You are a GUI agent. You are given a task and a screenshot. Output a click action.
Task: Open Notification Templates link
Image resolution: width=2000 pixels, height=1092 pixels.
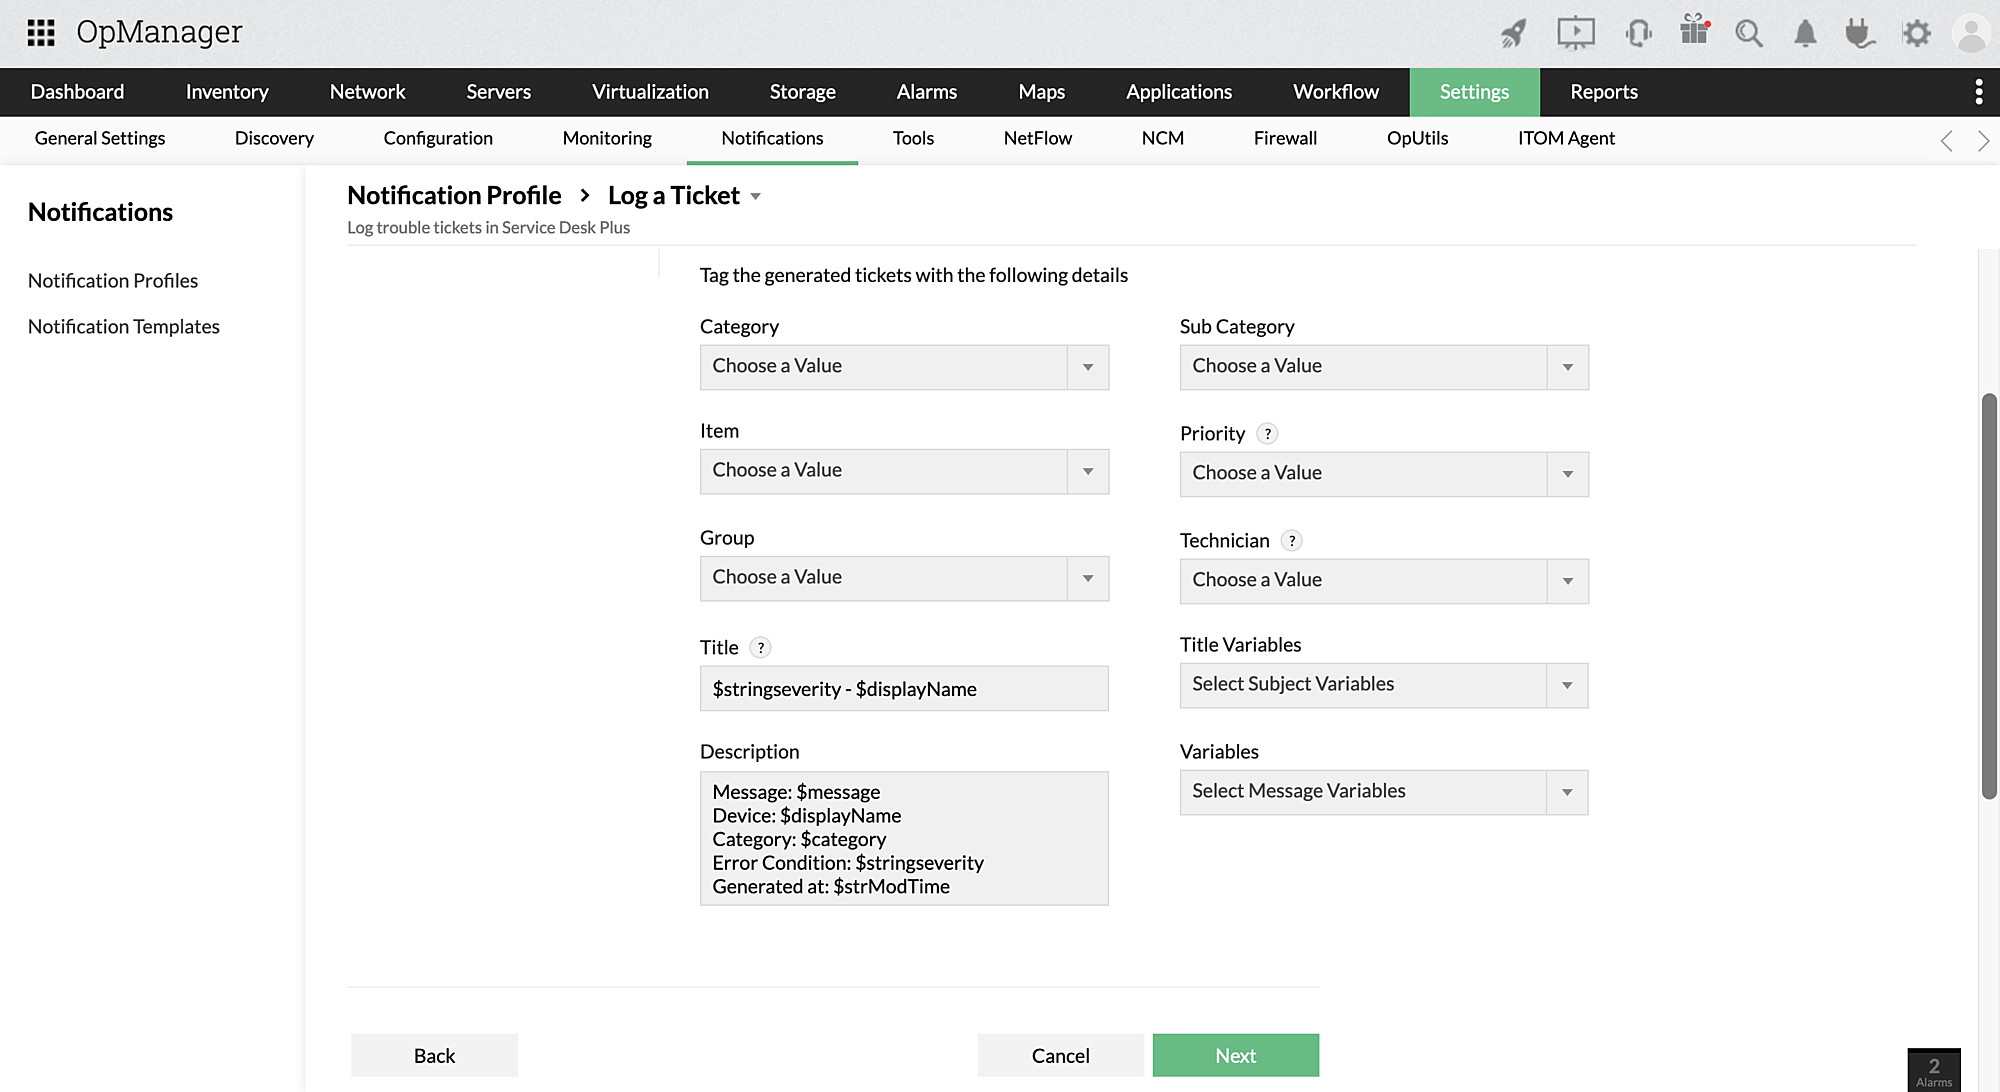point(124,327)
